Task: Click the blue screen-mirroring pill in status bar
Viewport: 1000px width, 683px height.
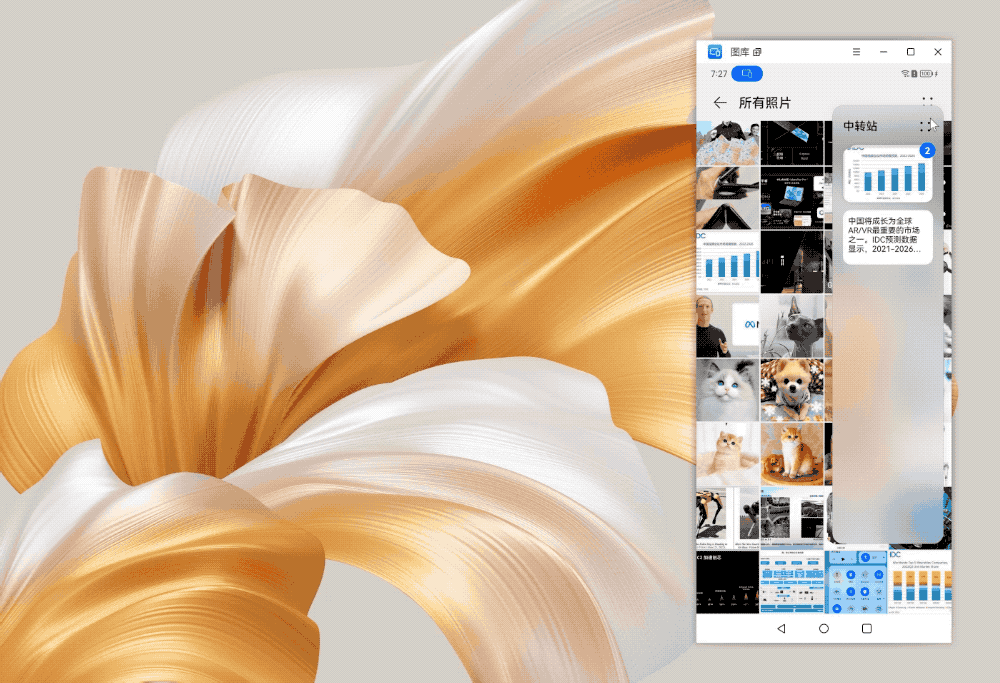Action: (x=747, y=74)
